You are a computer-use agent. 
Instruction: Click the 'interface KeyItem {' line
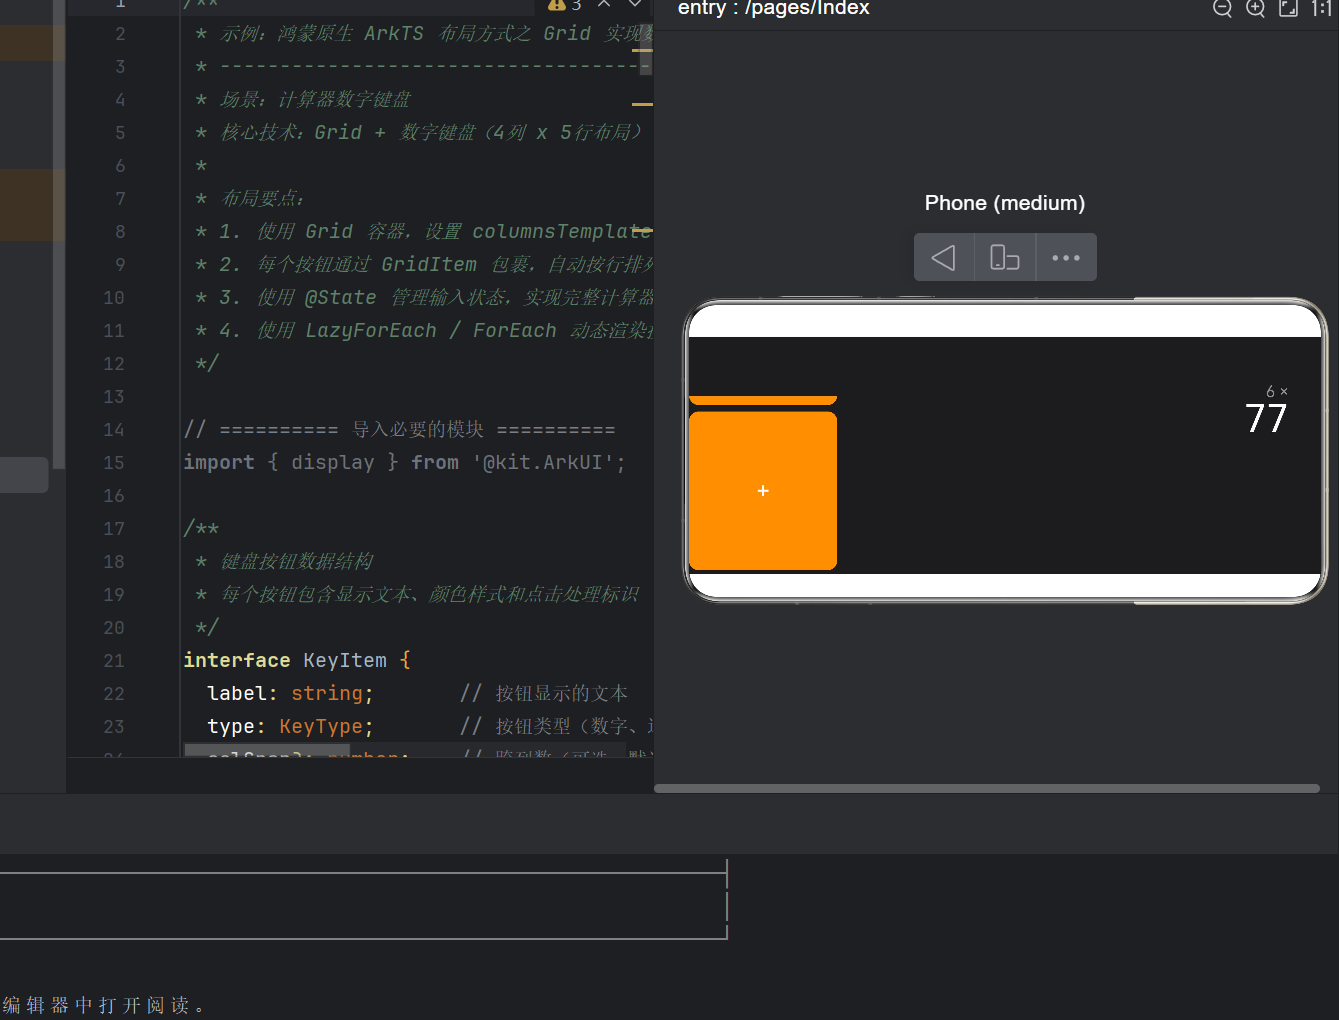(x=297, y=660)
